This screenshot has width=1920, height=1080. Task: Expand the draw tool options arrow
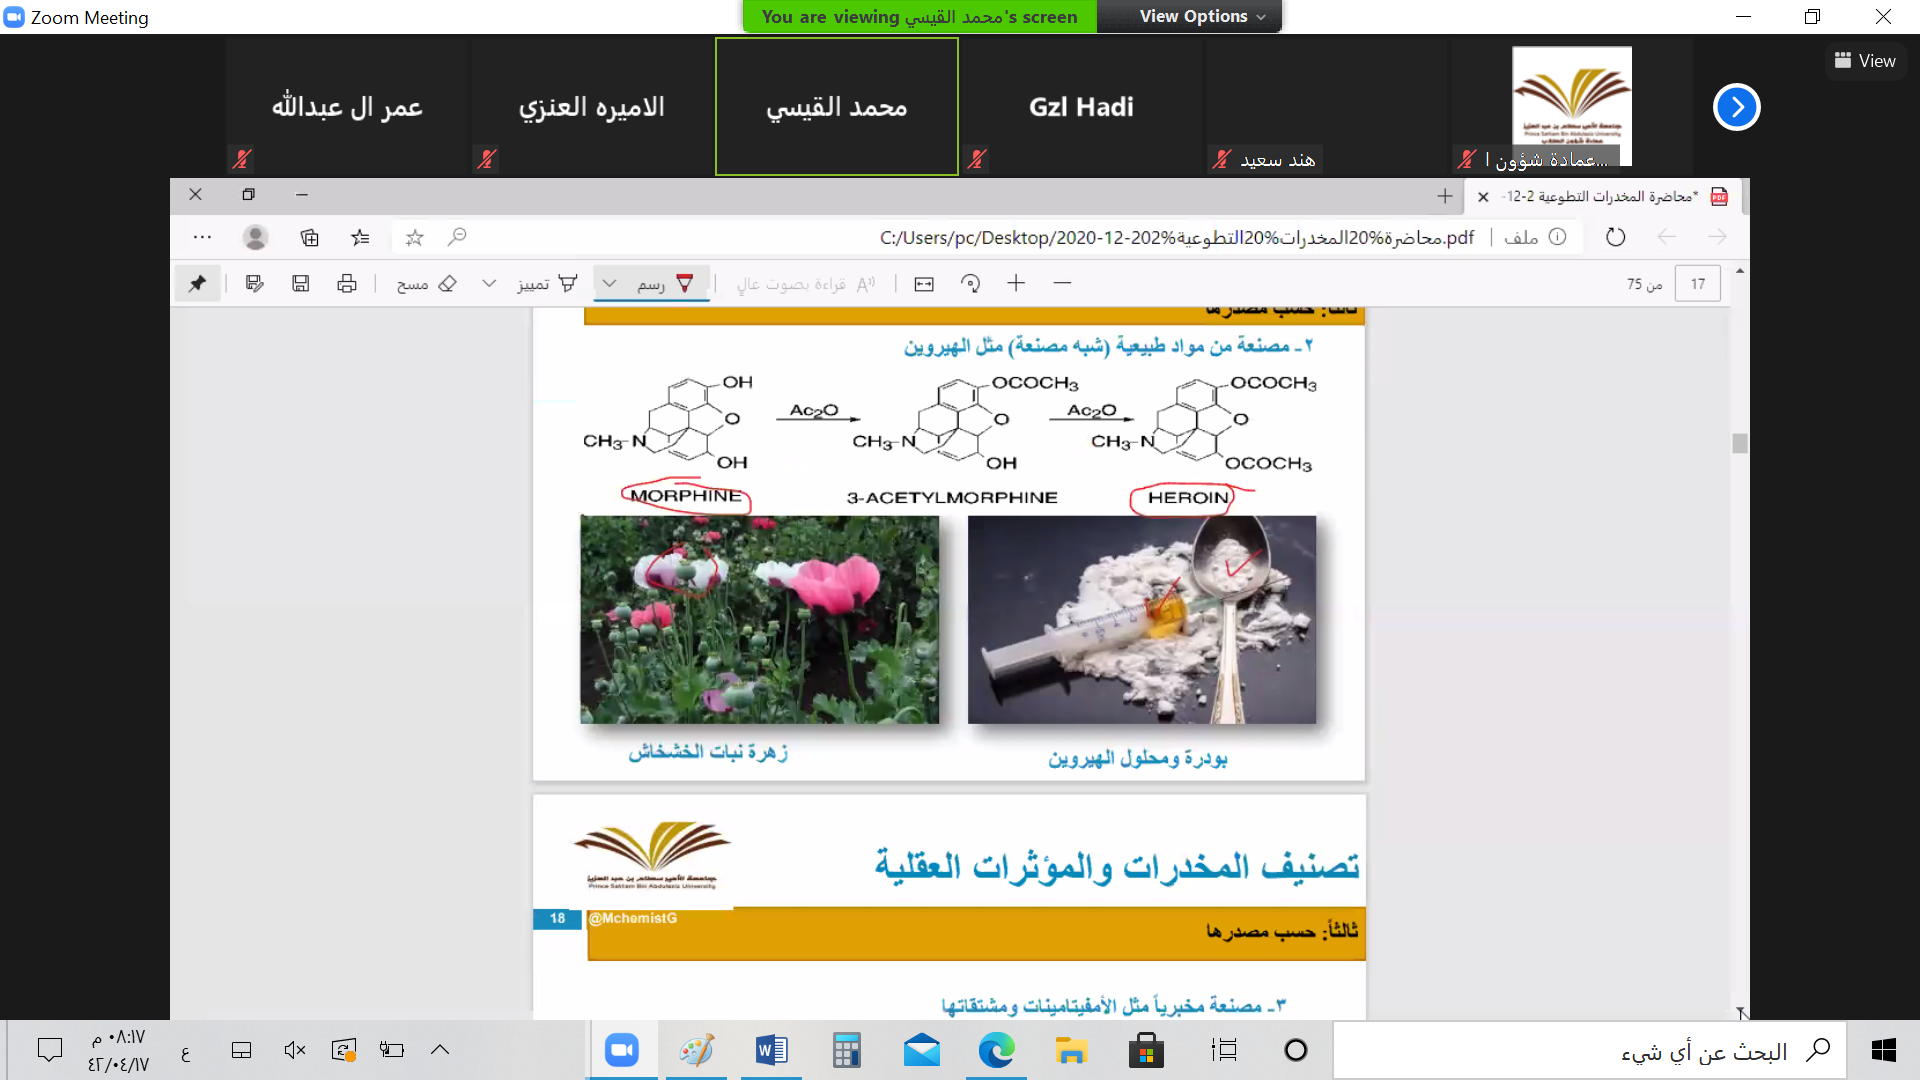[609, 284]
